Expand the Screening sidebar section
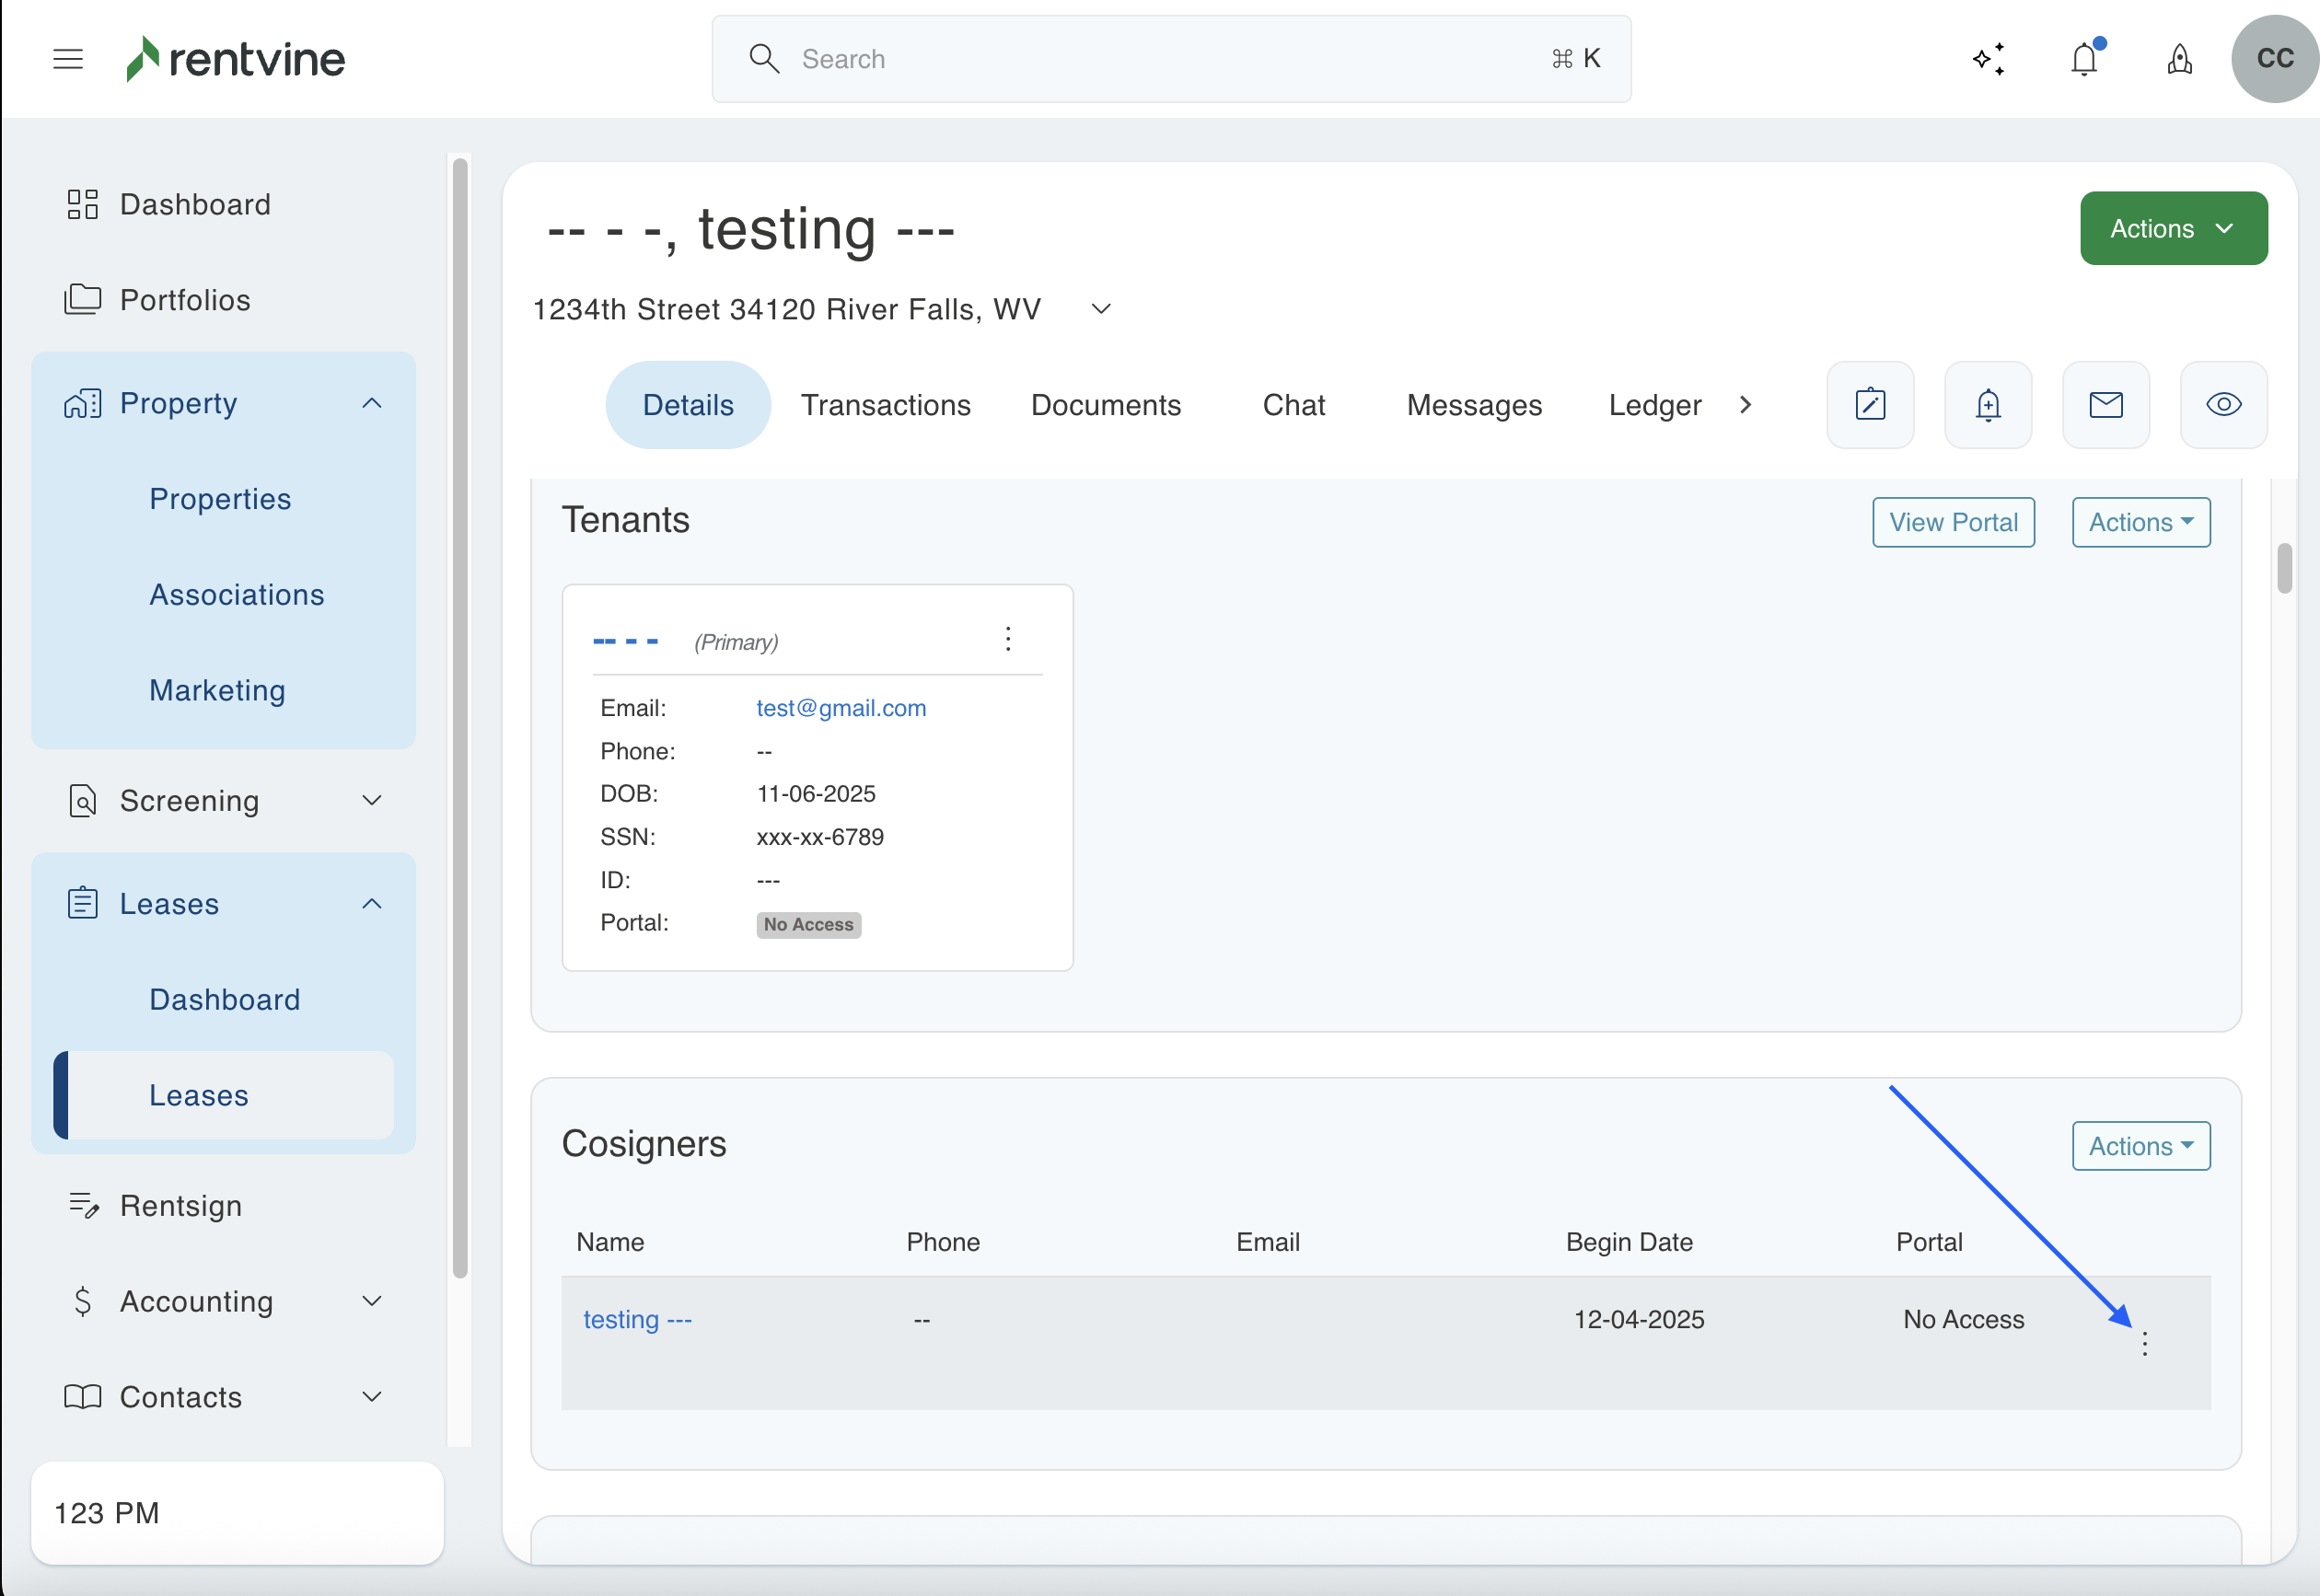 pyautogui.click(x=371, y=801)
